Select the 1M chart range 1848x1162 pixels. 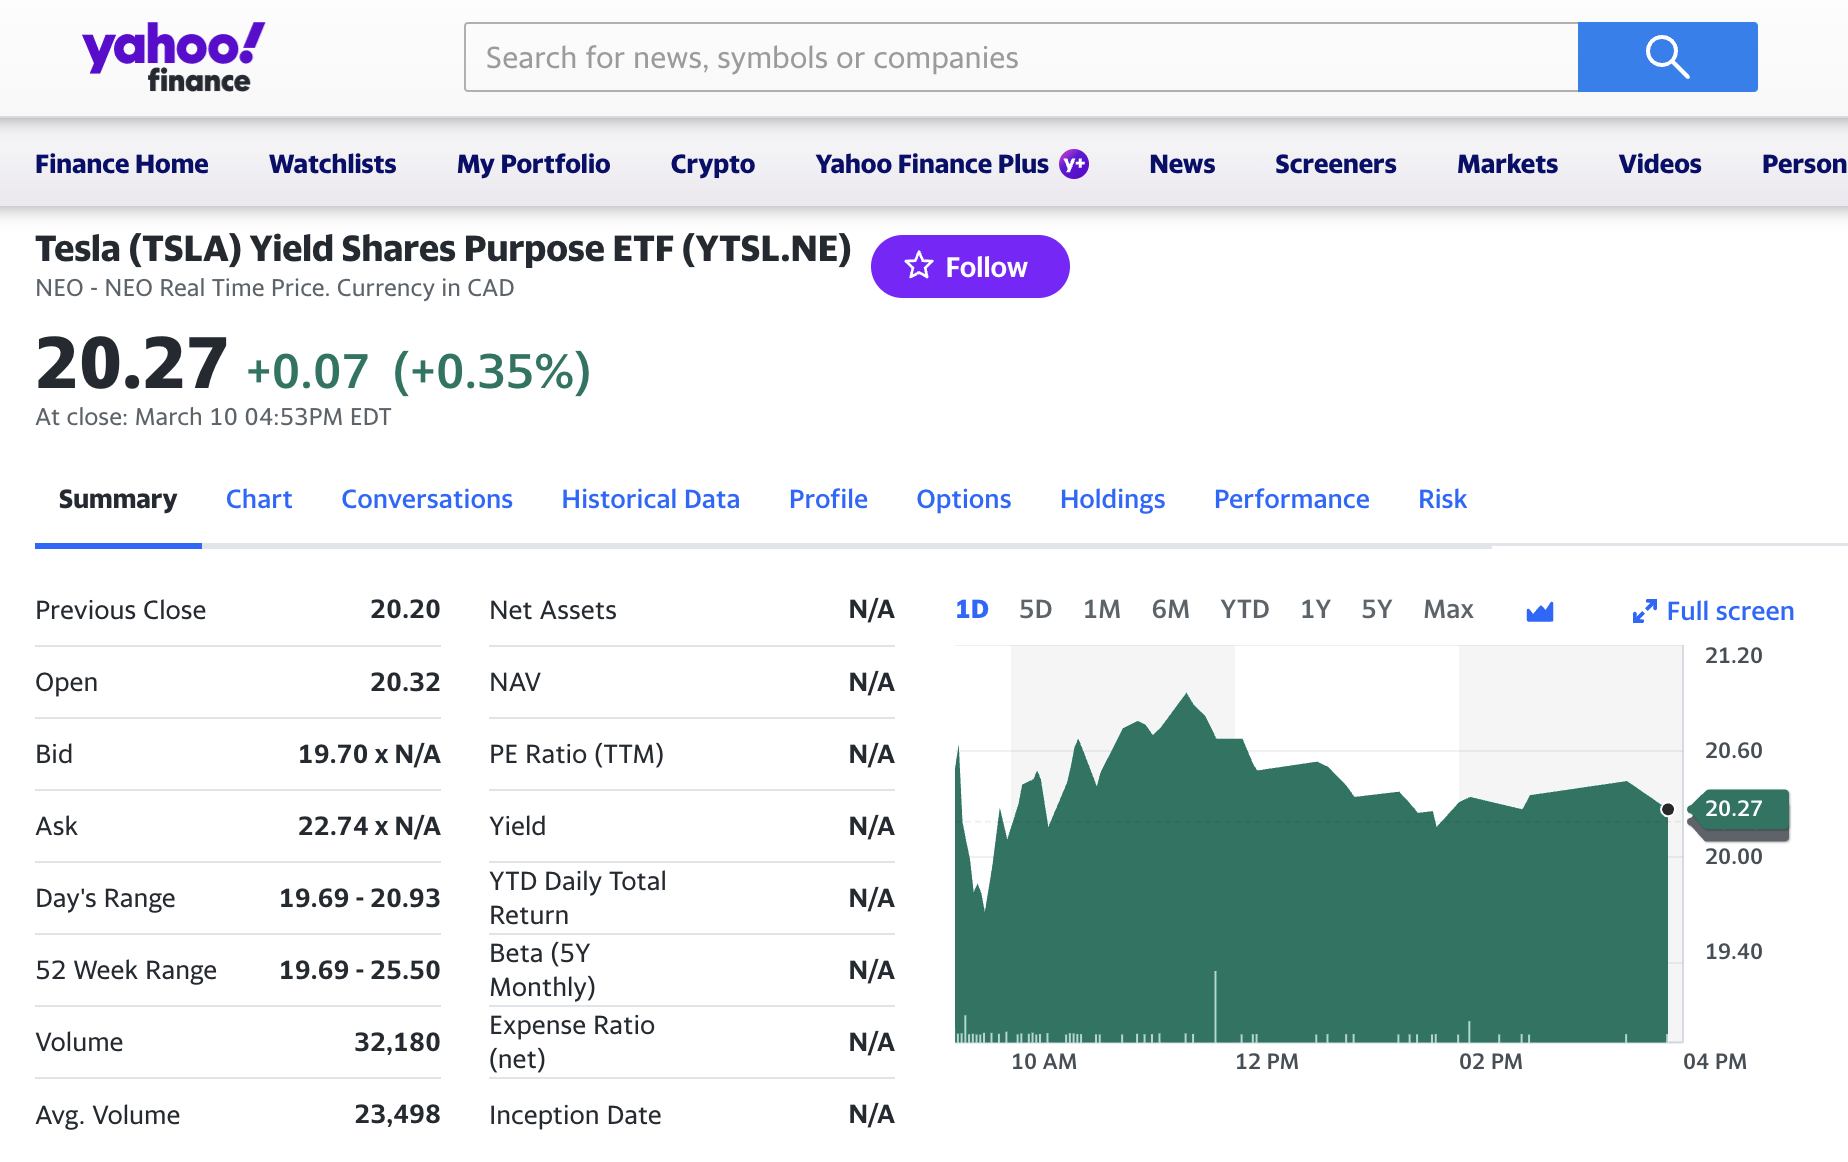pyautogui.click(x=1102, y=609)
